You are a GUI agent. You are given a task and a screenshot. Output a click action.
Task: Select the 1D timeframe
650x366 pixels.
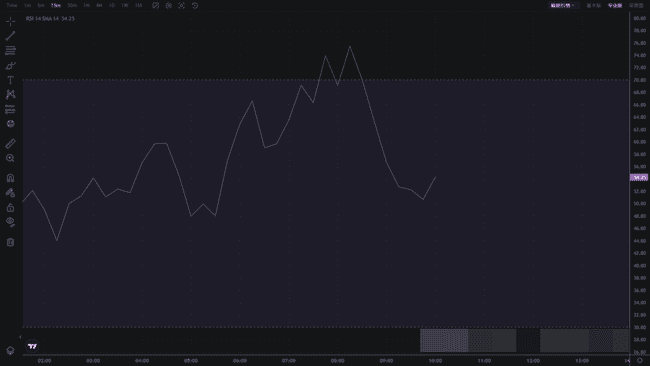click(112, 5)
